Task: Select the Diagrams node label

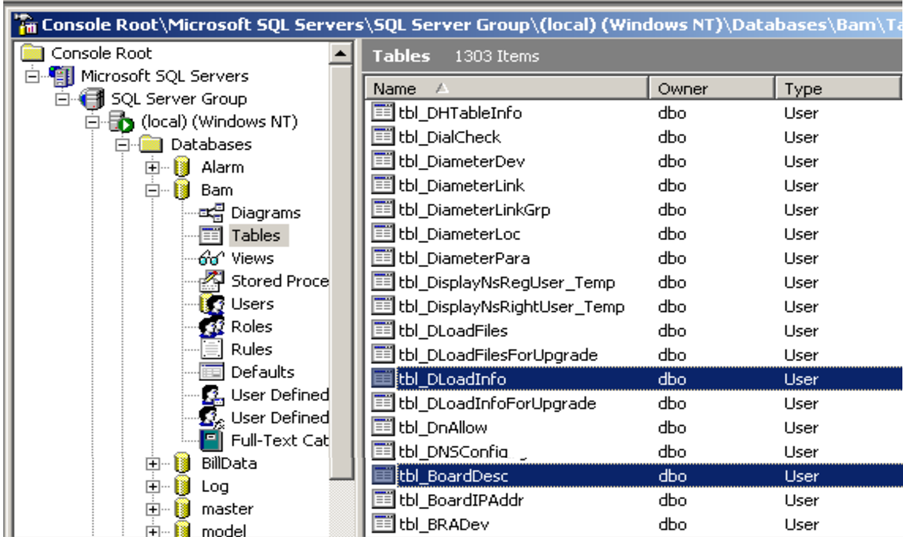Action: tap(265, 213)
